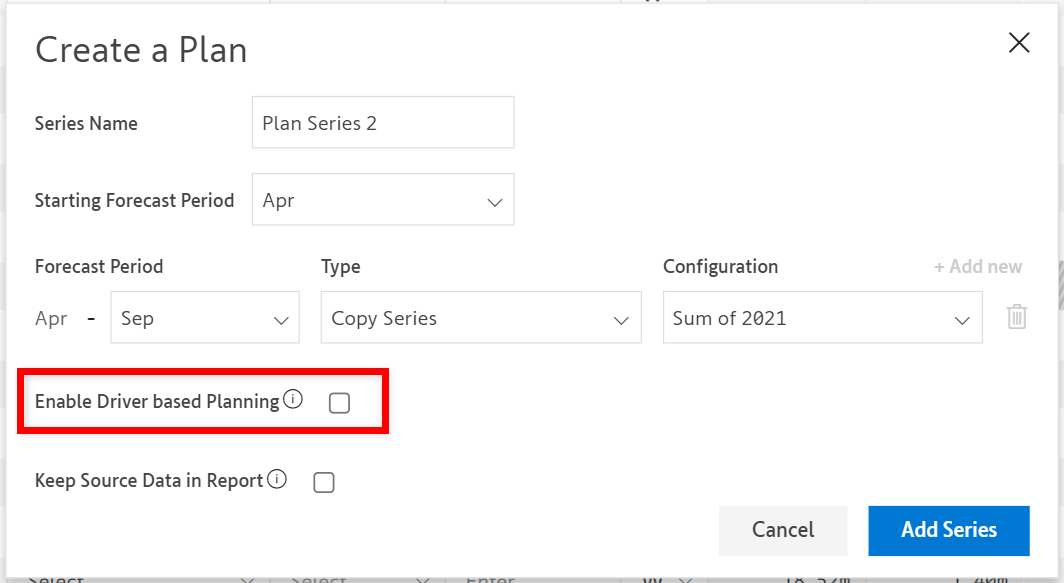The width and height of the screenshot is (1064, 583).
Task: Expand the Configuration dropdown showing Sum of 2021
Action: coord(822,318)
